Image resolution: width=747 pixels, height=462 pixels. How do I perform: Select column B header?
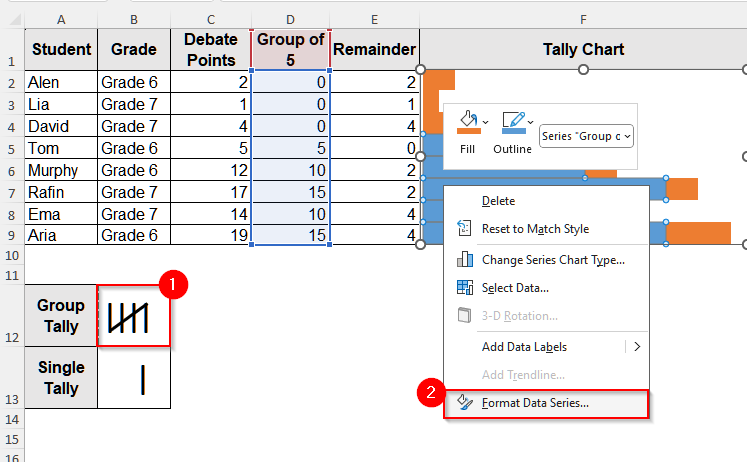[134, 20]
